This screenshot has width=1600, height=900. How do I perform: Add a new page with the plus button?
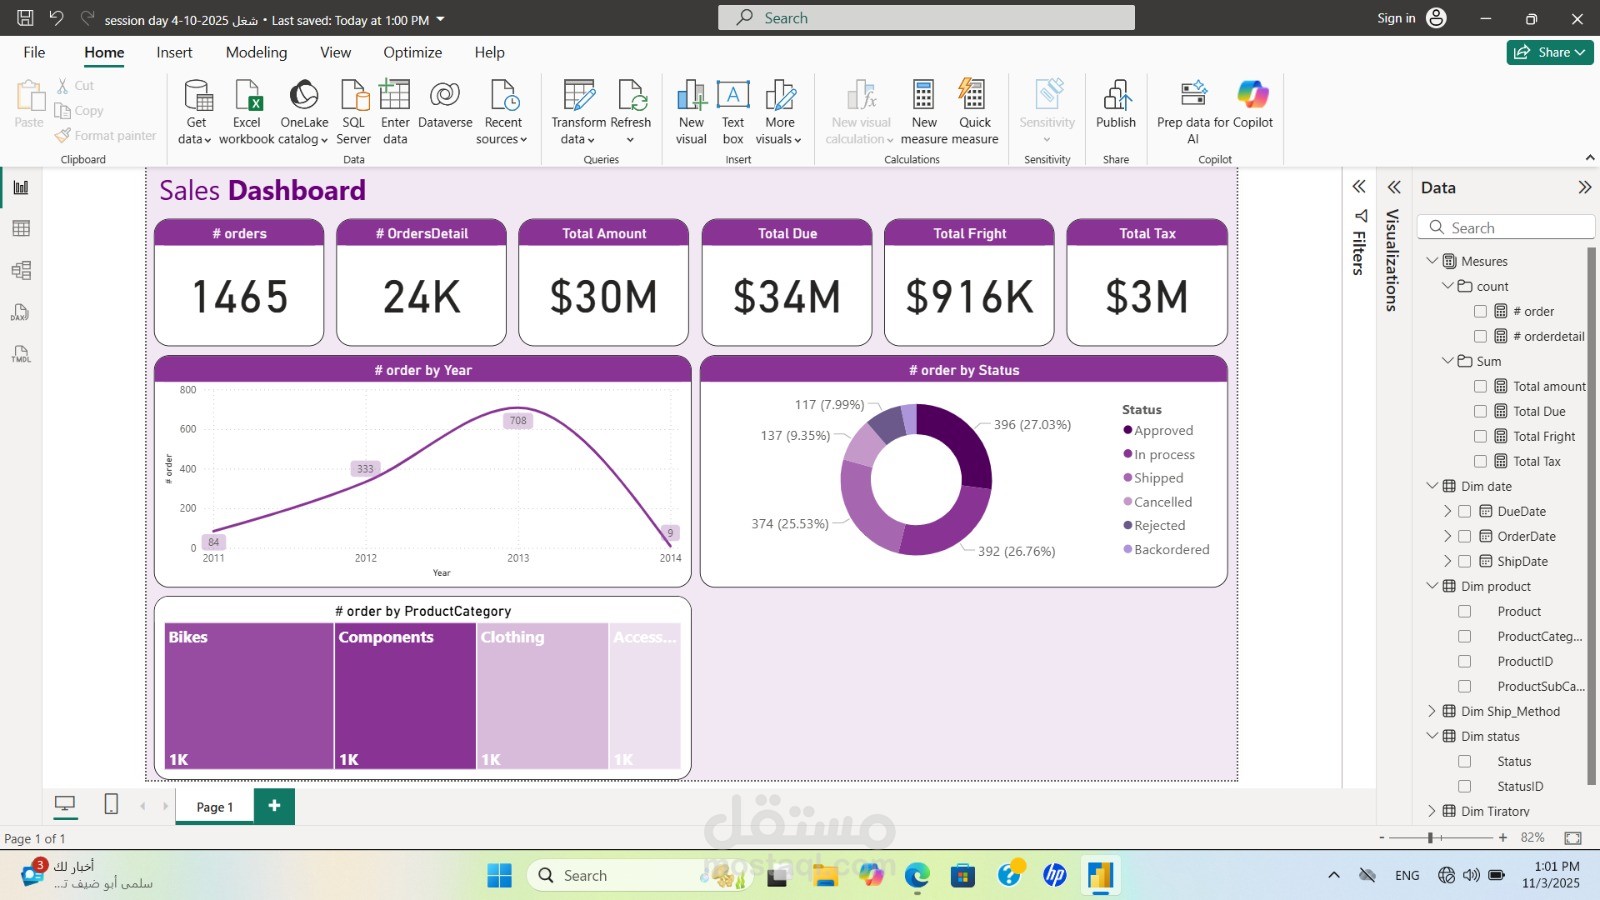point(274,805)
